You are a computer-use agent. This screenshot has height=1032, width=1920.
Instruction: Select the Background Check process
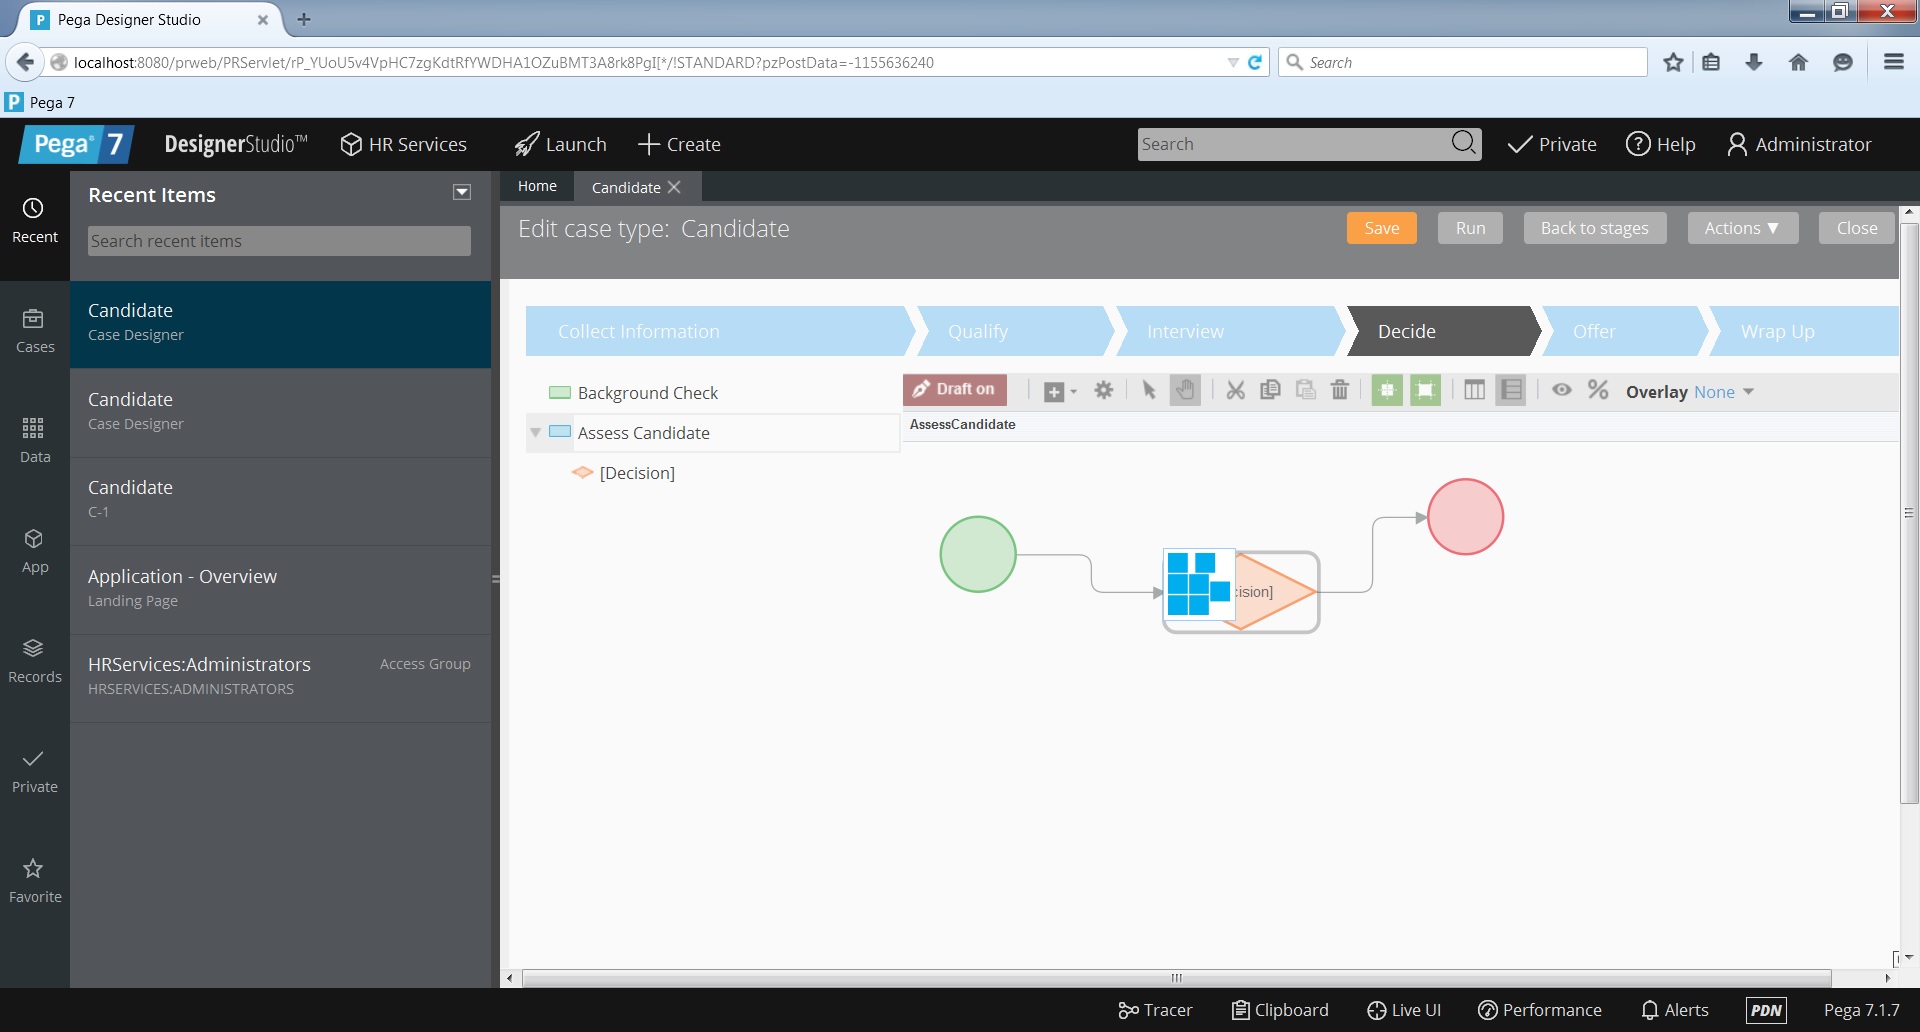tap(647, 393)
